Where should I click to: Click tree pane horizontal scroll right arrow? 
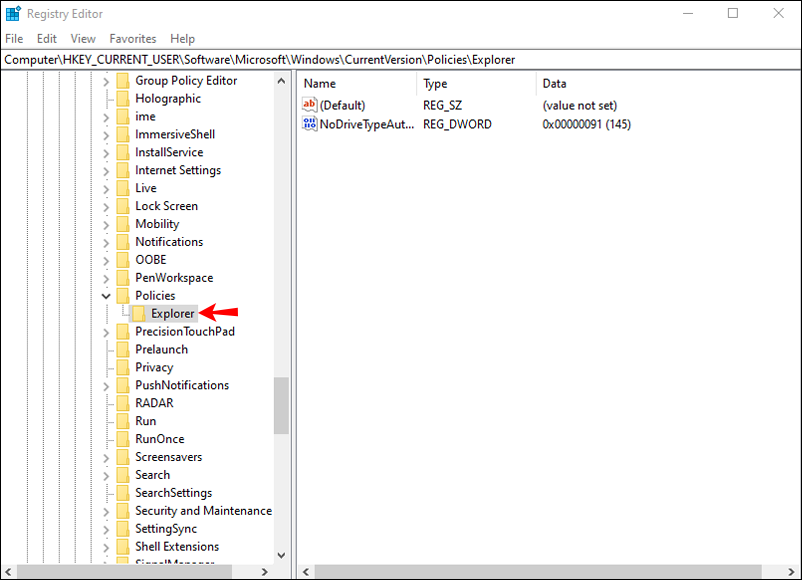click(264, 572)
